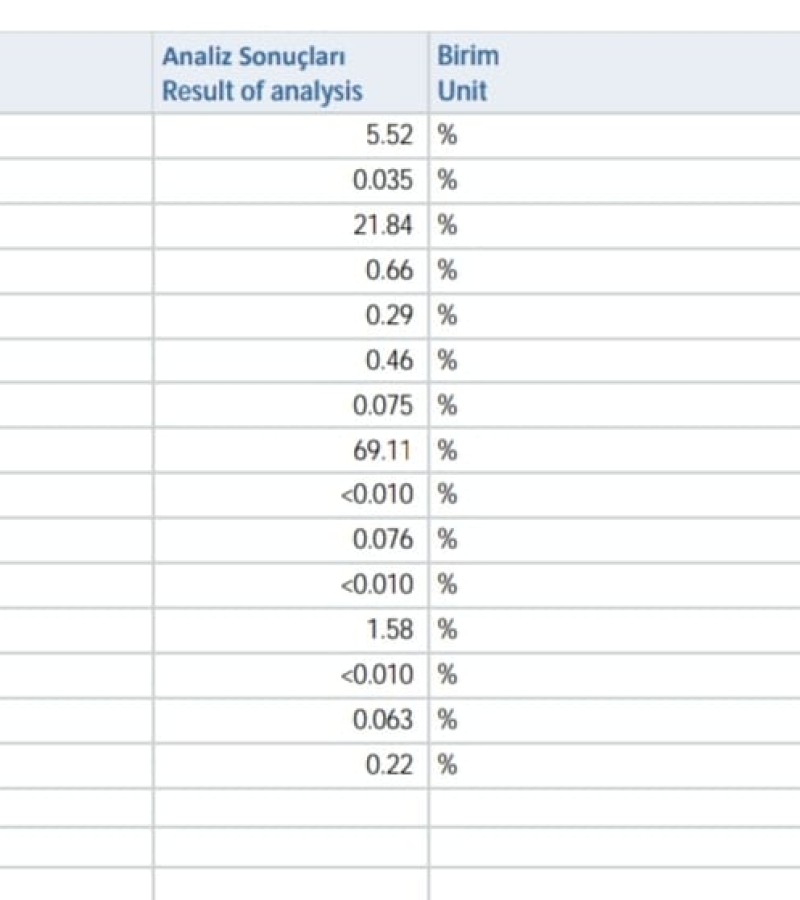This screenshot has width=800, height=900.
Task: Click the result cell reading 0.075
Action: click(290, 405)
